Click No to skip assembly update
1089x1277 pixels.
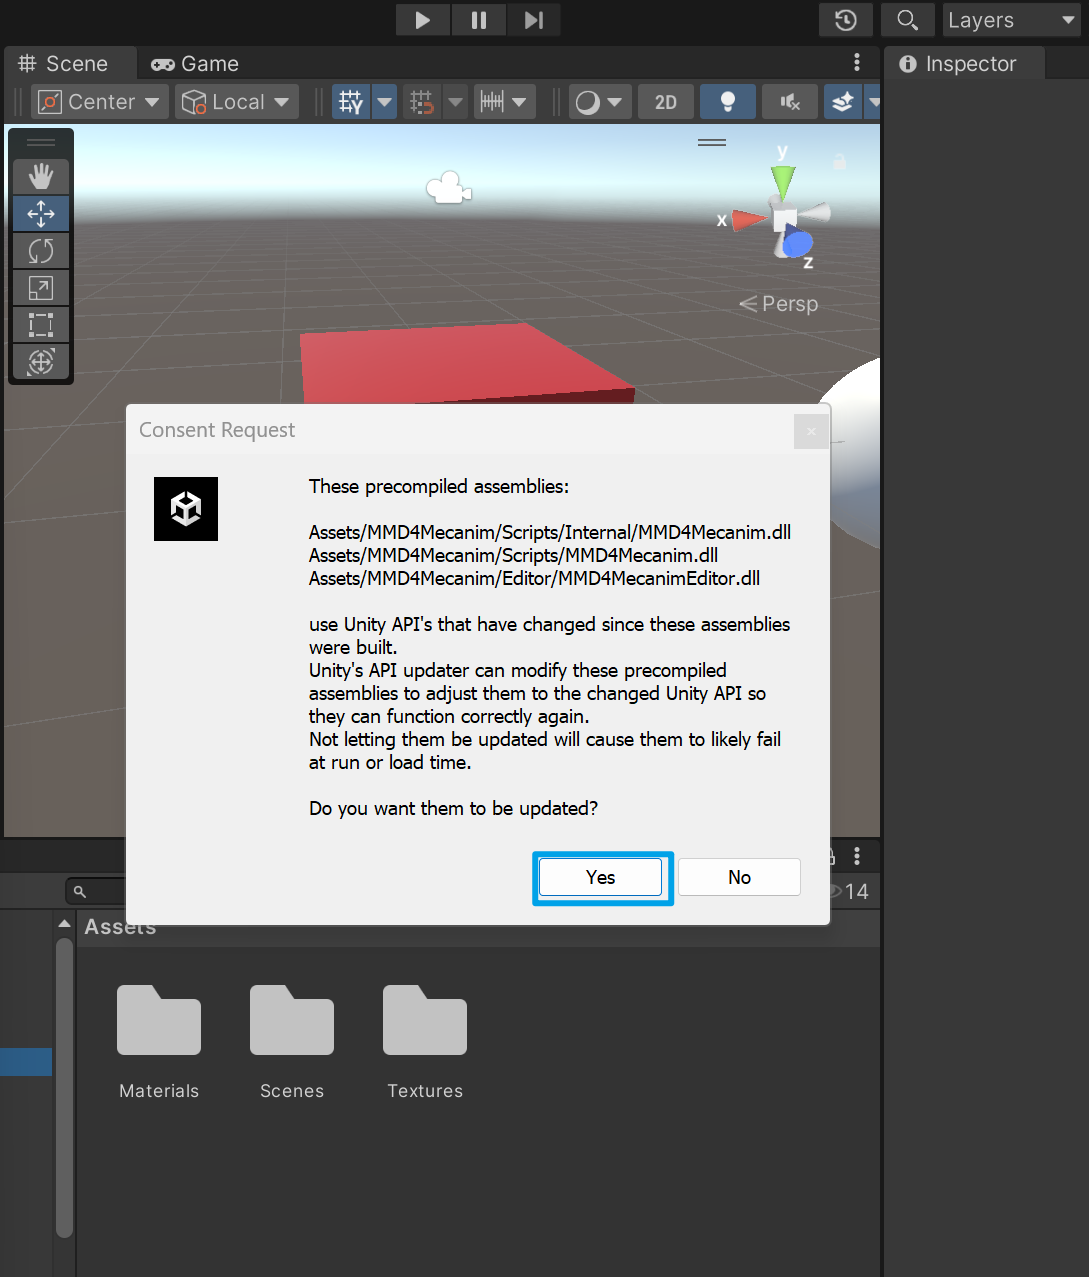740,877
